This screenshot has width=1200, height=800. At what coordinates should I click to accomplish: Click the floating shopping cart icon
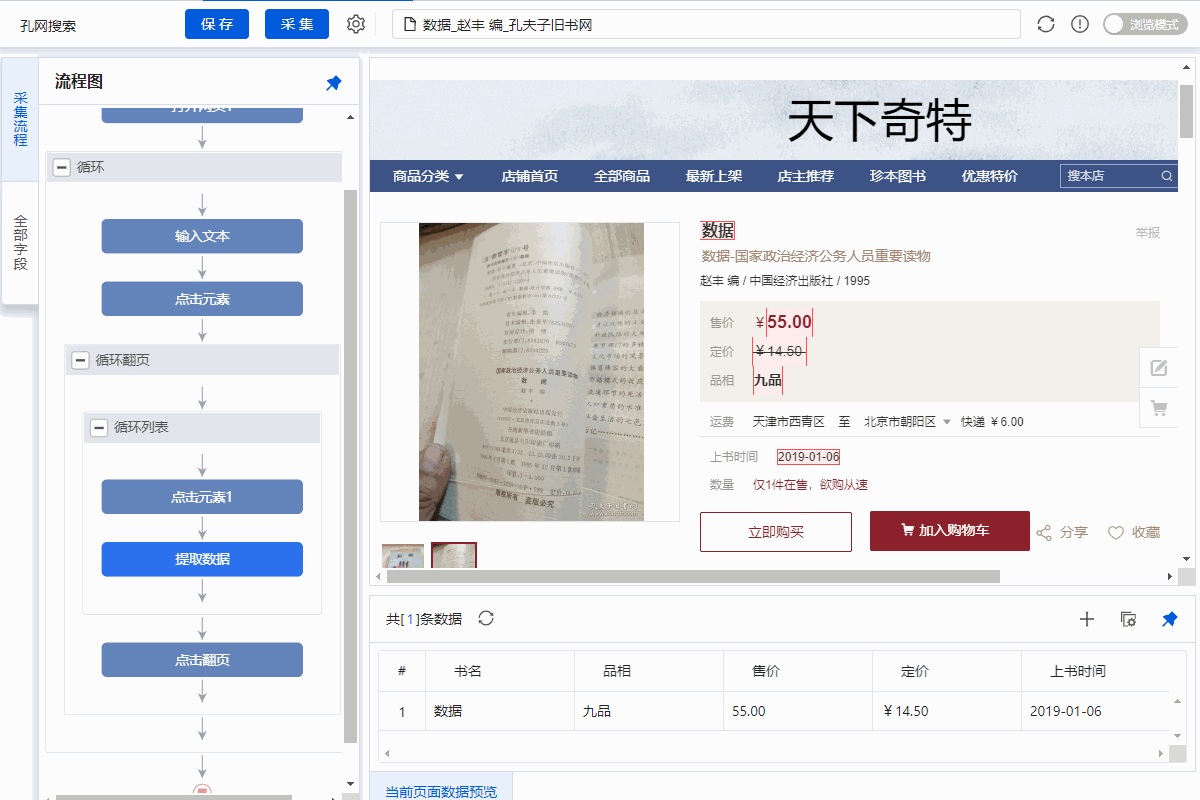pos(1159,408)
